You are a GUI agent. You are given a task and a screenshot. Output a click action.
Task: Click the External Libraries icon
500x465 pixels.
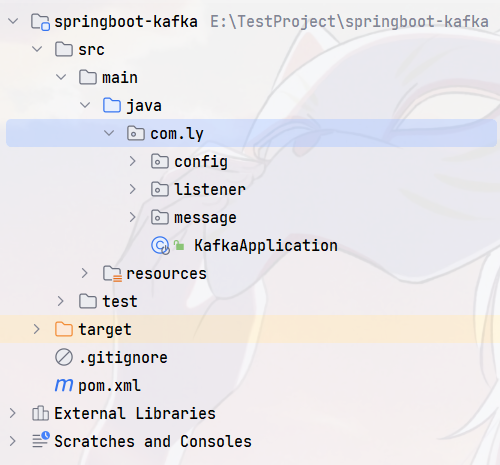pos(40,413)
